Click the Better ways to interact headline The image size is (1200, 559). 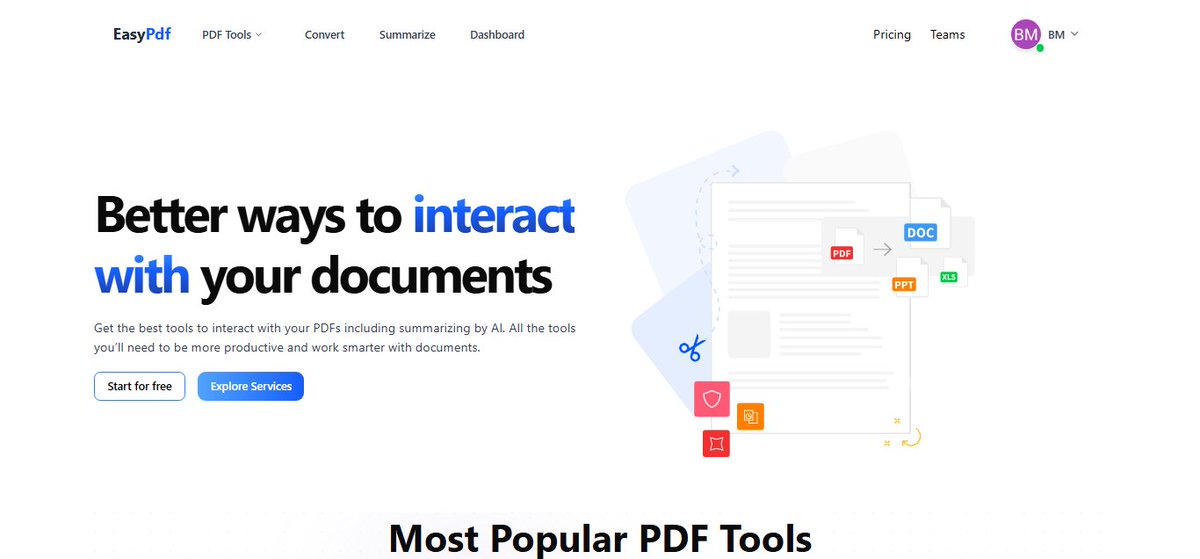click(x=335, y=244)
